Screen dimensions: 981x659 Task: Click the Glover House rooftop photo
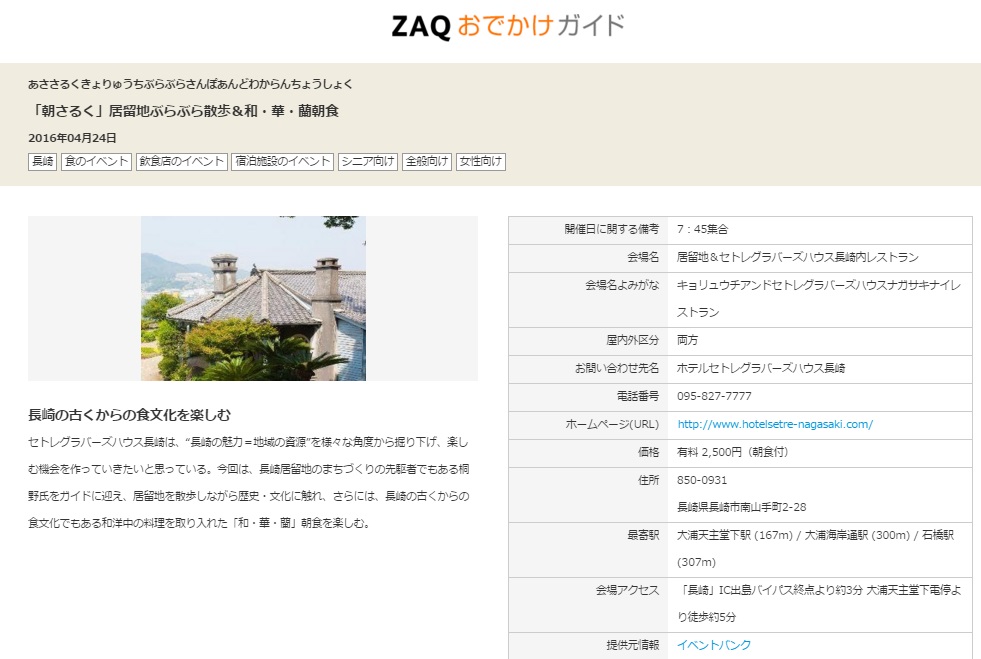click(253, 298)
